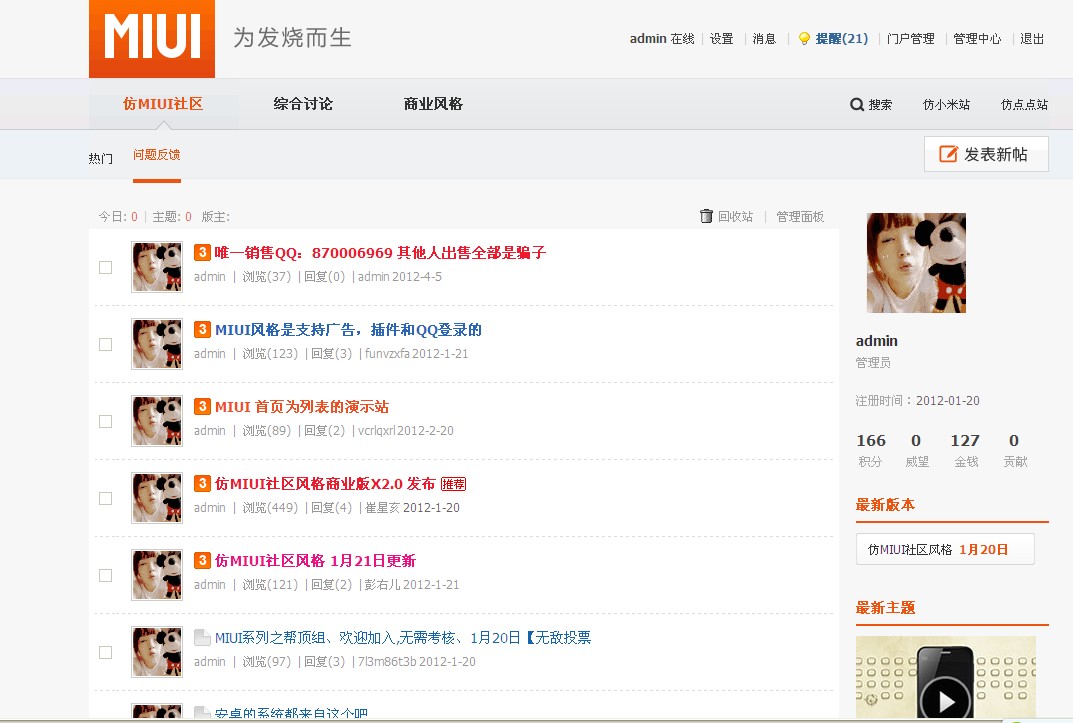Open thread MIUI系列之帮顶组、欢迎加入
This screenshot has width=1073, height=723.
[403, 637]
